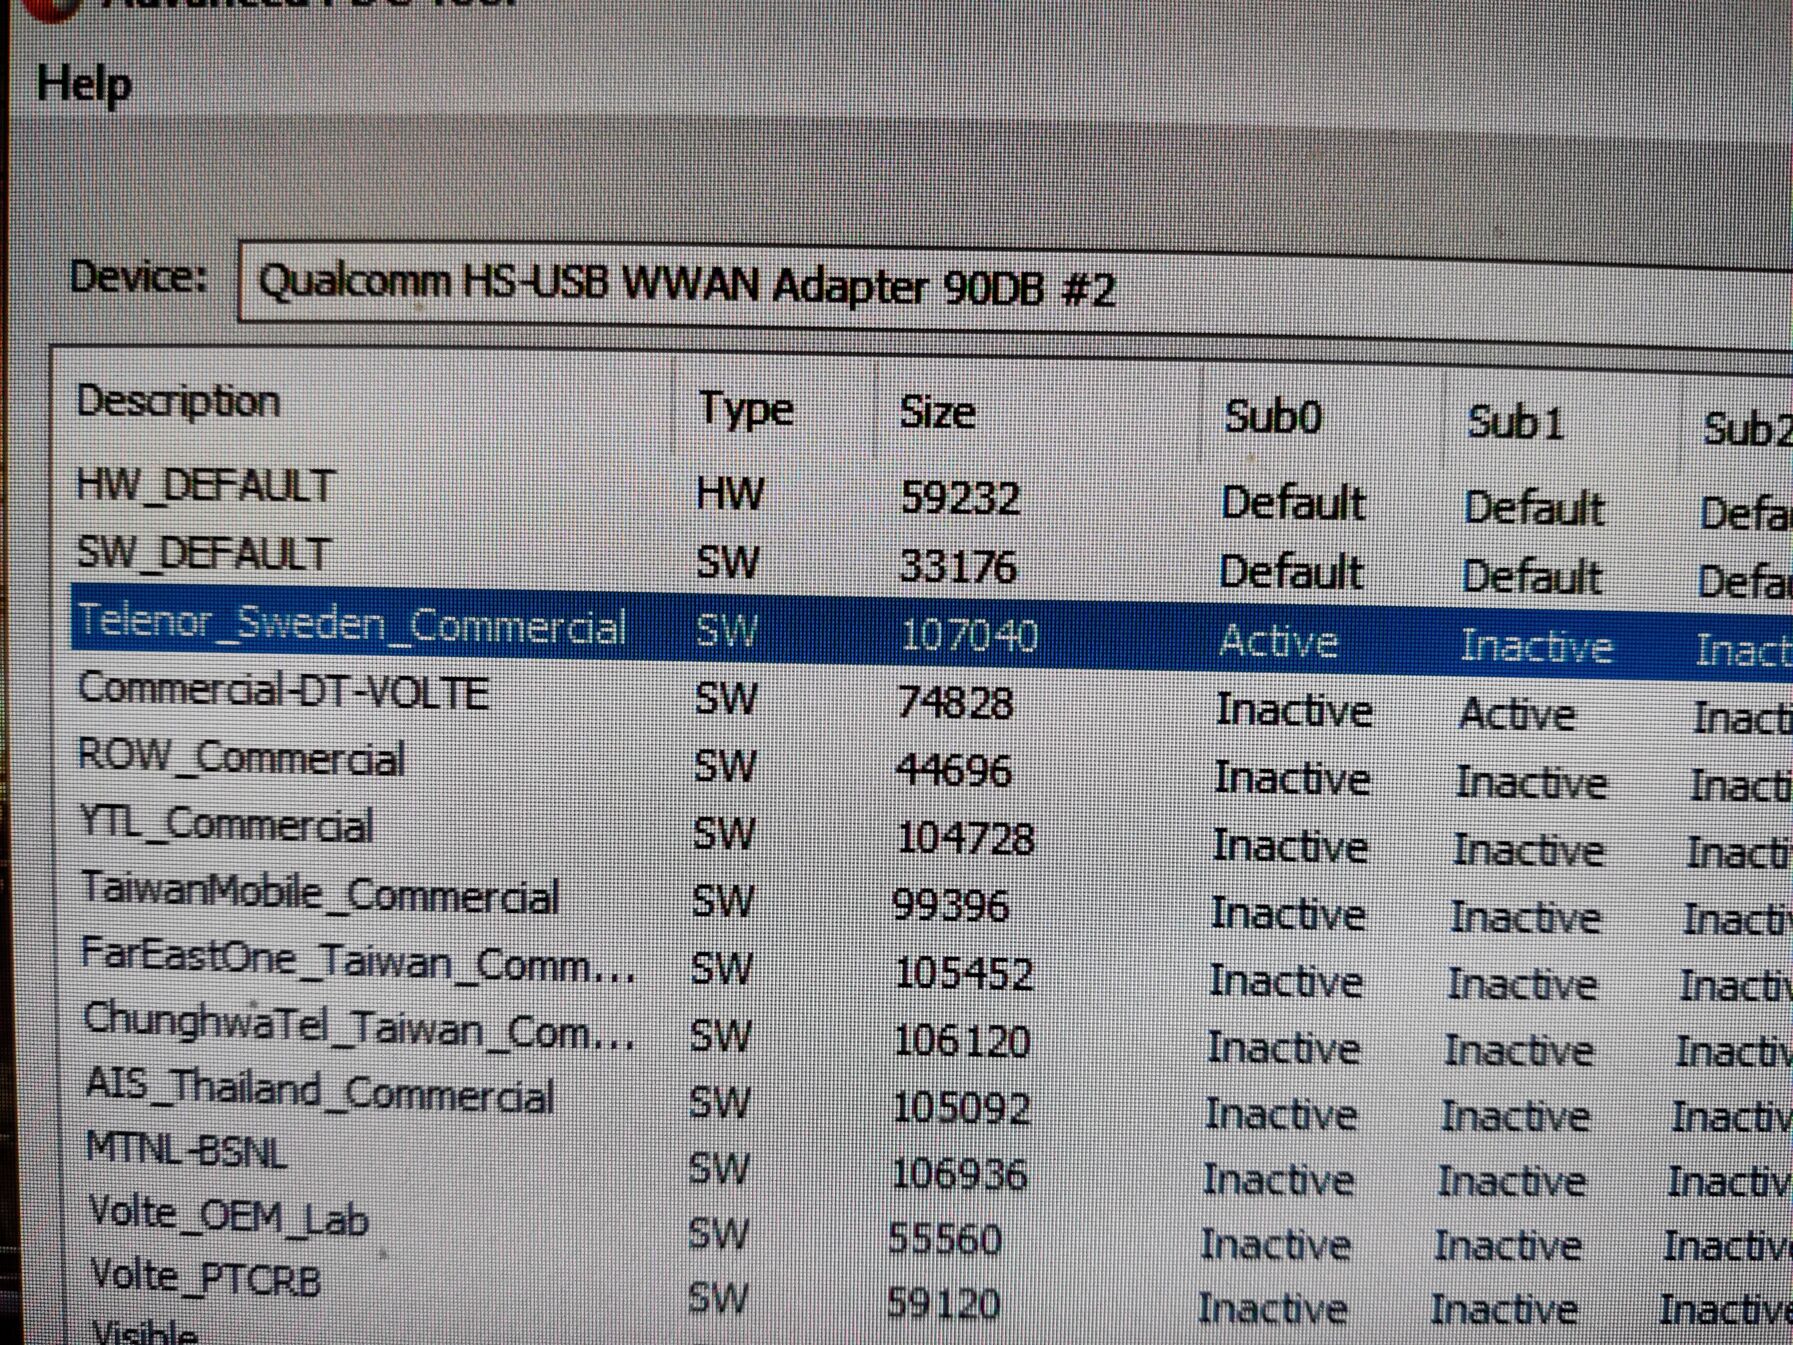Image resolution: width=1793 pixels, height=1345 pixels.
Task: Click size value 74828
Action: click(x=956, y=703)
